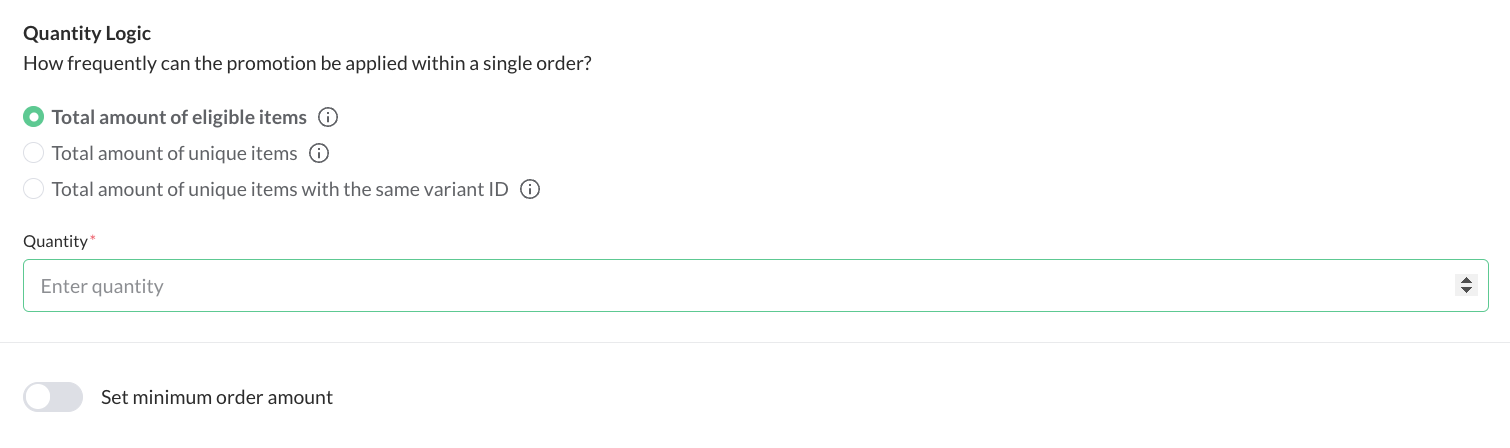The image size is (1510, 448).
Task: Click the divider line above minimum order toggle
Action: pyautogui.click(x=755, y=343)
